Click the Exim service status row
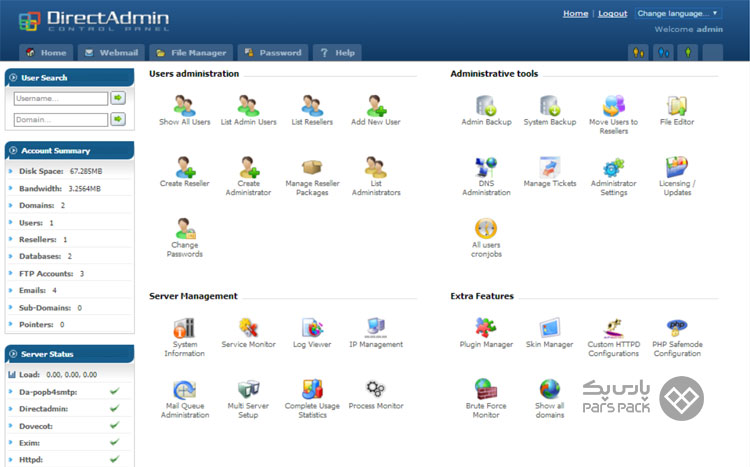The width and height of the screenshot is (750, 467). click(70, 443)
